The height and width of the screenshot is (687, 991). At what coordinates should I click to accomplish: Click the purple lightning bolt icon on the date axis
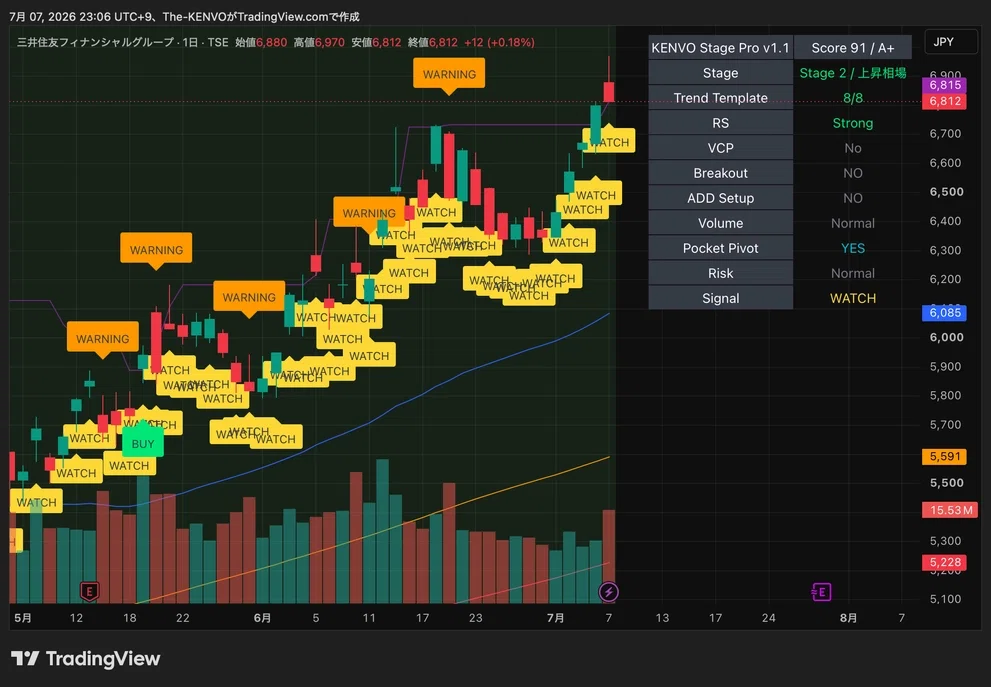tap(608, 592)
